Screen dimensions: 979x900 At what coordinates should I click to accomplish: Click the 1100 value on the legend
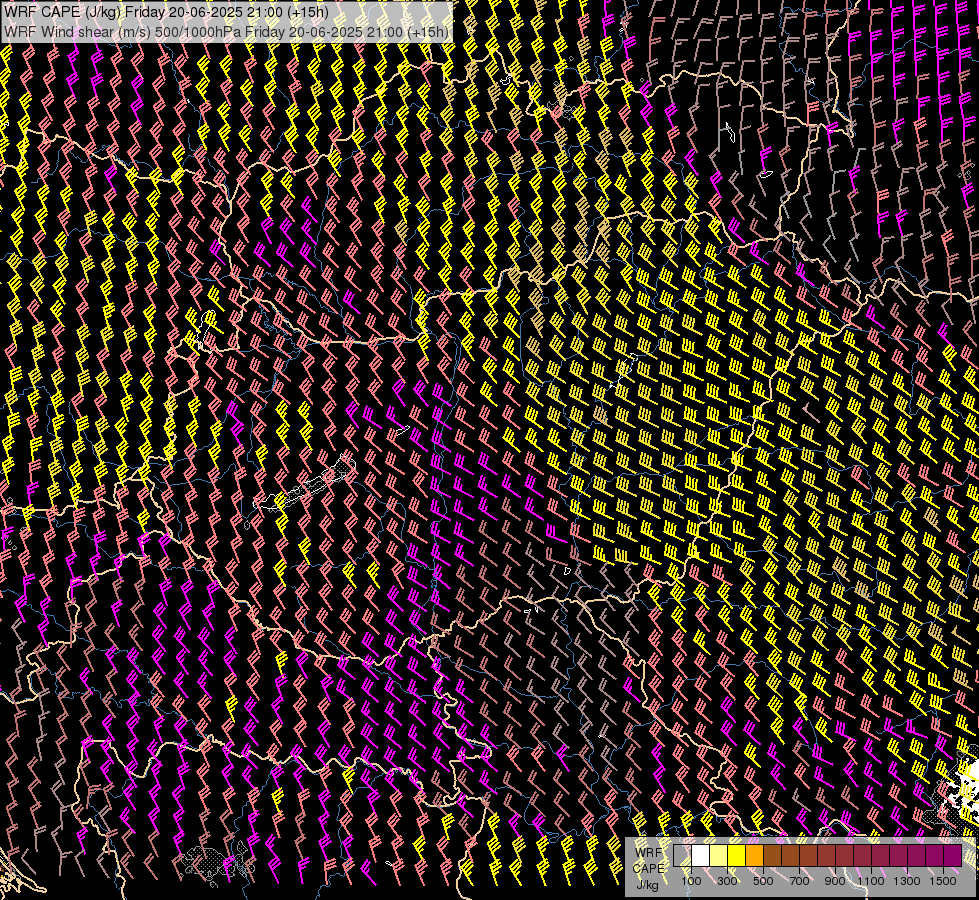pyautogui.click(x=870, y=881)
